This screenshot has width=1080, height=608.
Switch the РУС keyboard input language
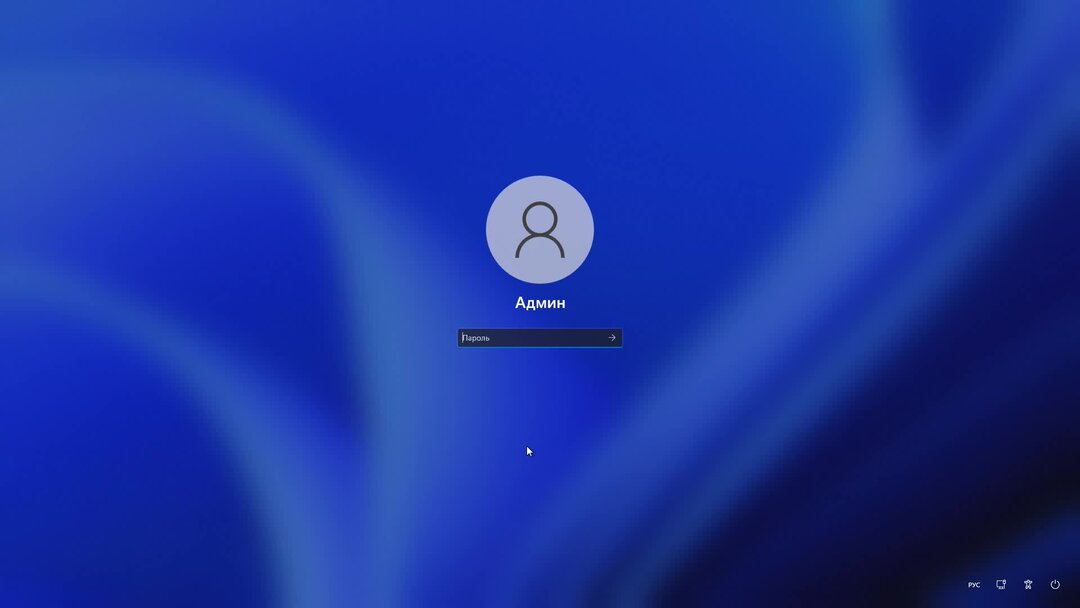point(974,585)
